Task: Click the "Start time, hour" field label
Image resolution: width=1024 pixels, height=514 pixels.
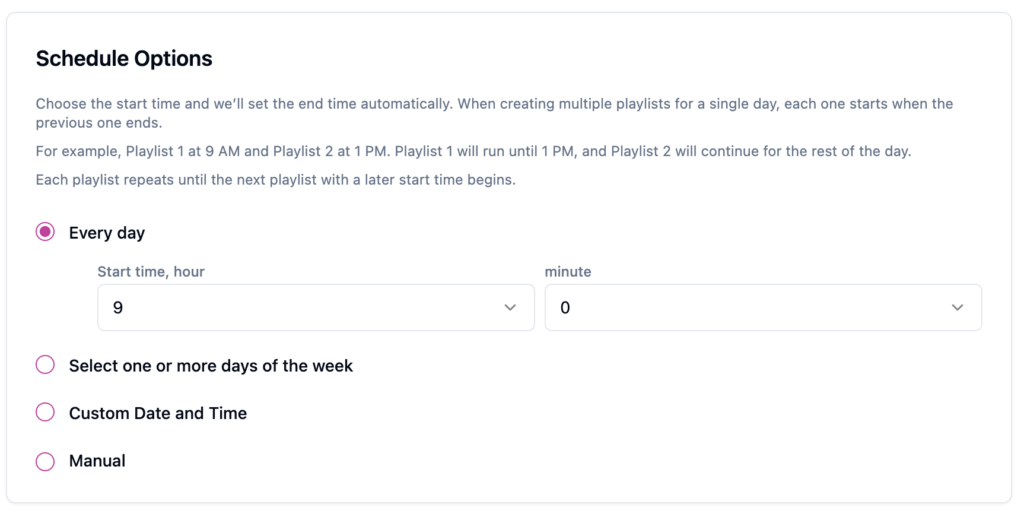Action: coord(151,271)
